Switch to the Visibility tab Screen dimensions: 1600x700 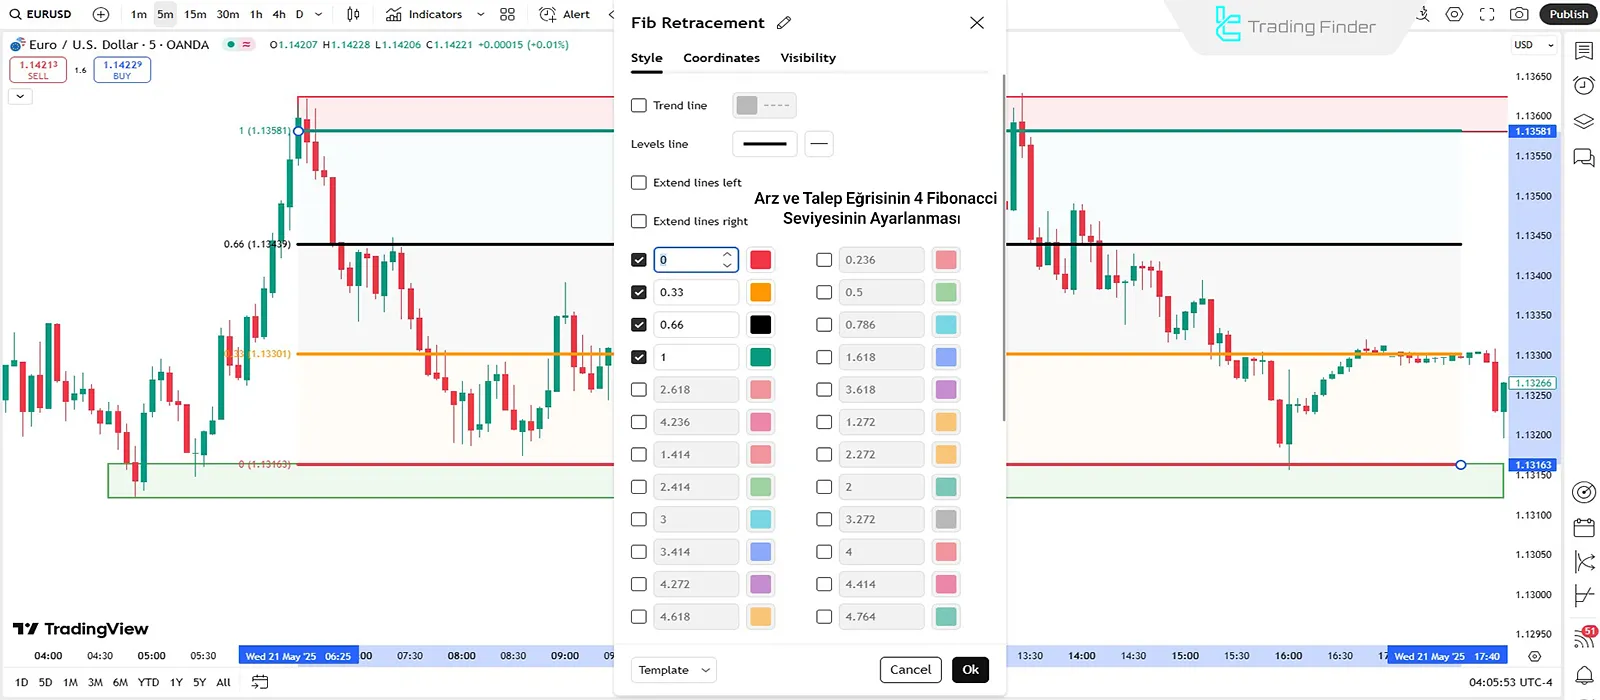click(808, 58)
